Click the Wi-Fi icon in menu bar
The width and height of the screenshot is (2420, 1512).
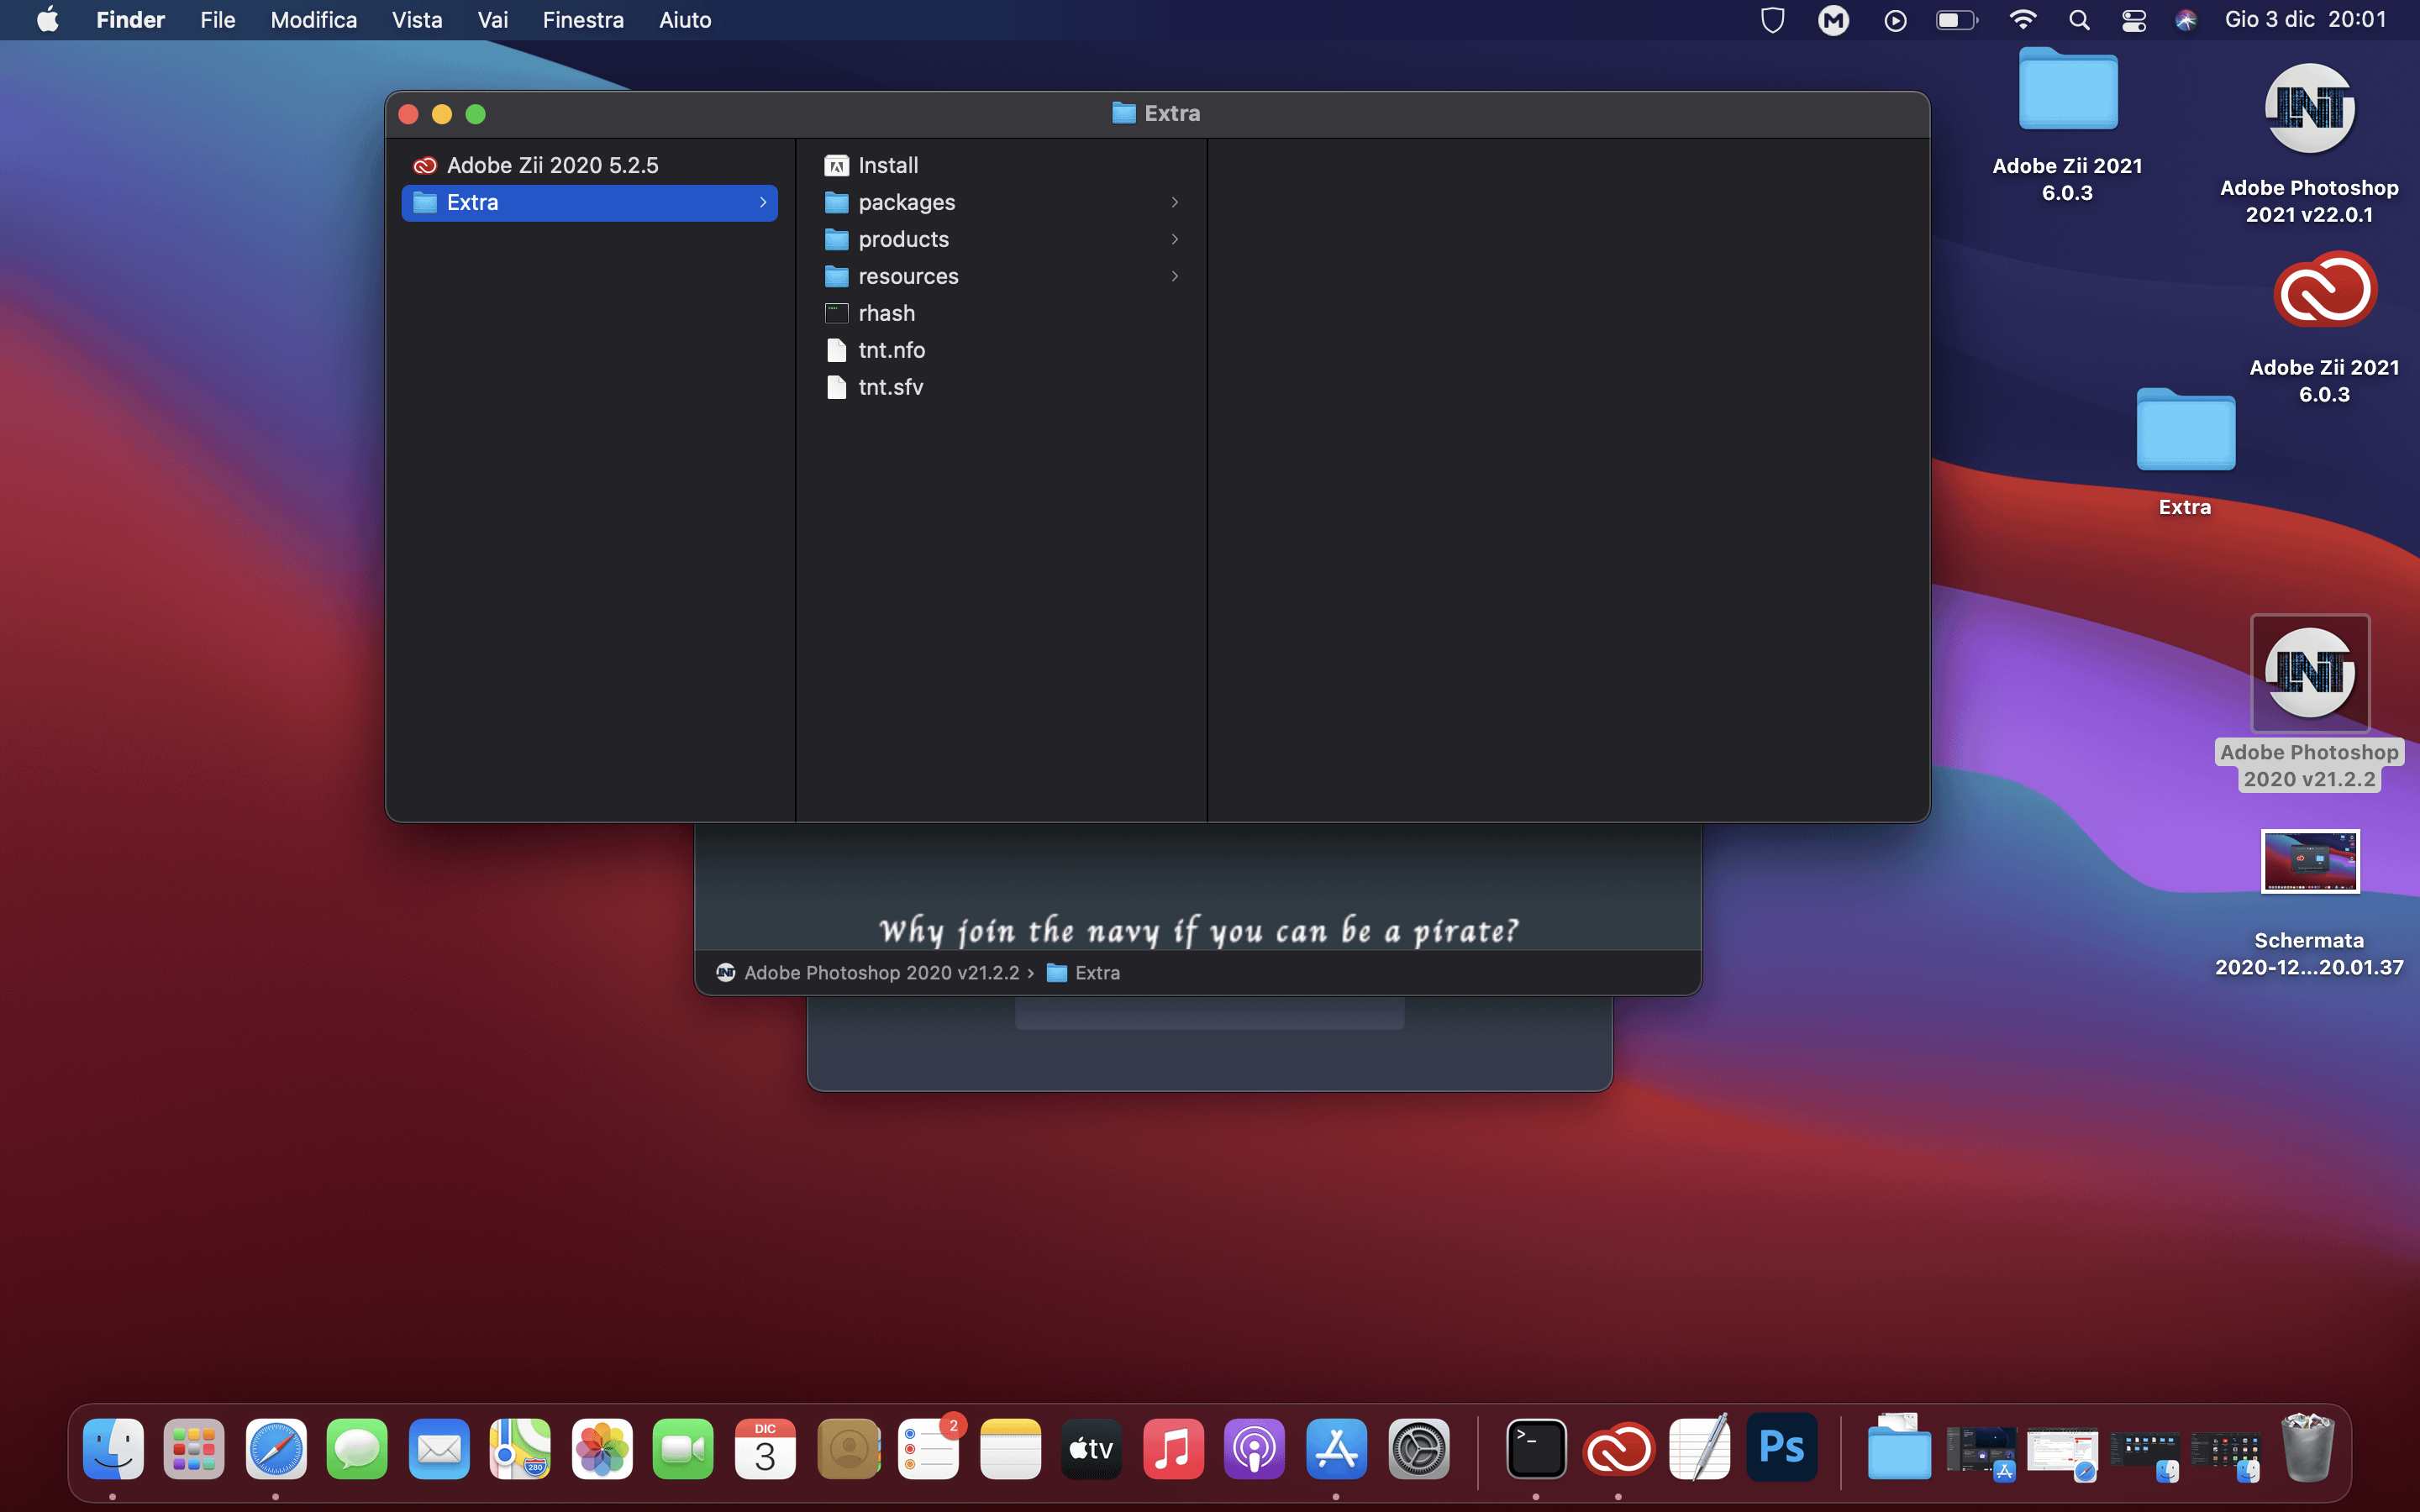(2022, 20)
